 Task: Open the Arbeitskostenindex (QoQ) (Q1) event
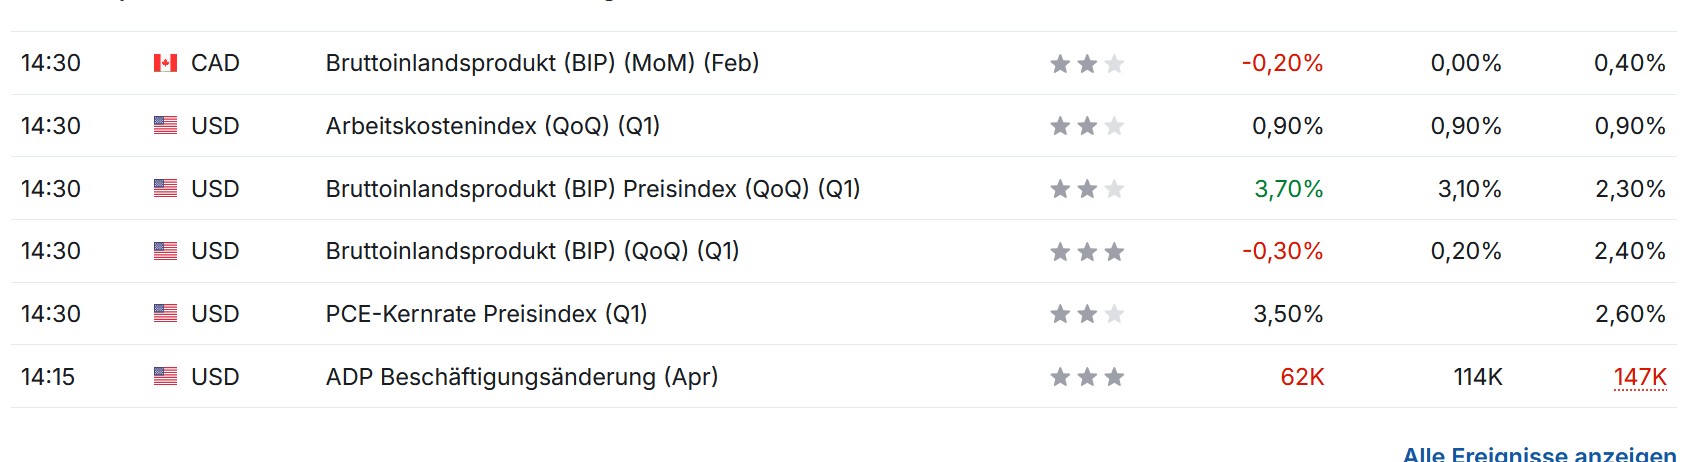[492, 126]
